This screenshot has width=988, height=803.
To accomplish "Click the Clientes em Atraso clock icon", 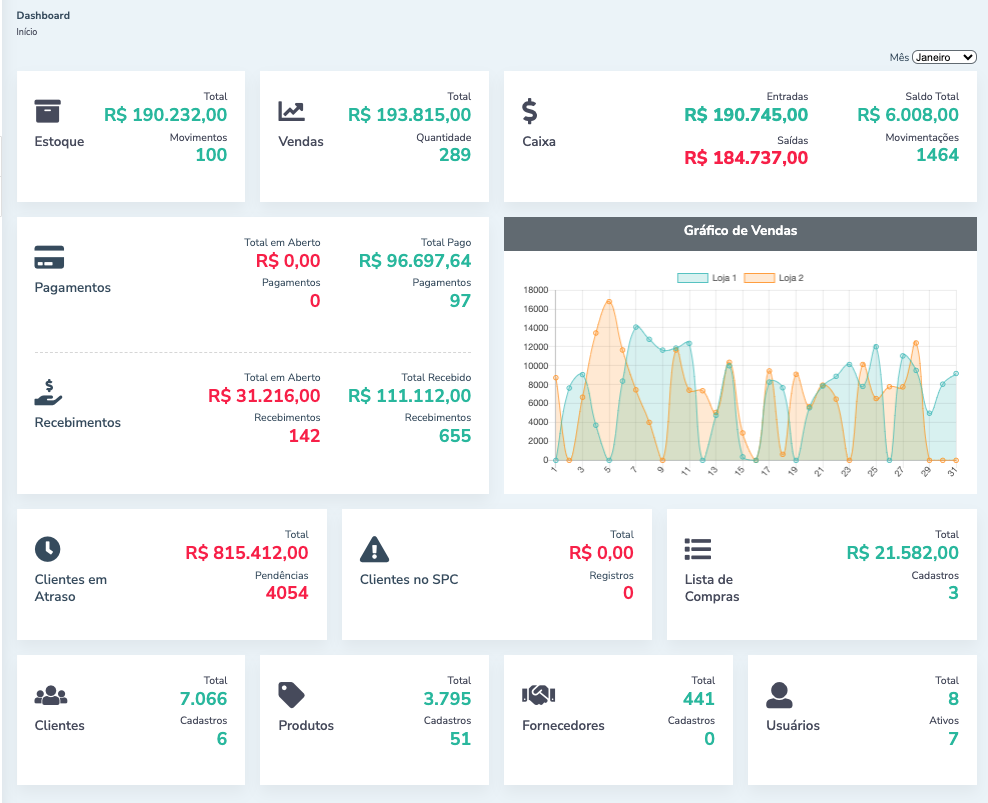I will pos(48,548).
